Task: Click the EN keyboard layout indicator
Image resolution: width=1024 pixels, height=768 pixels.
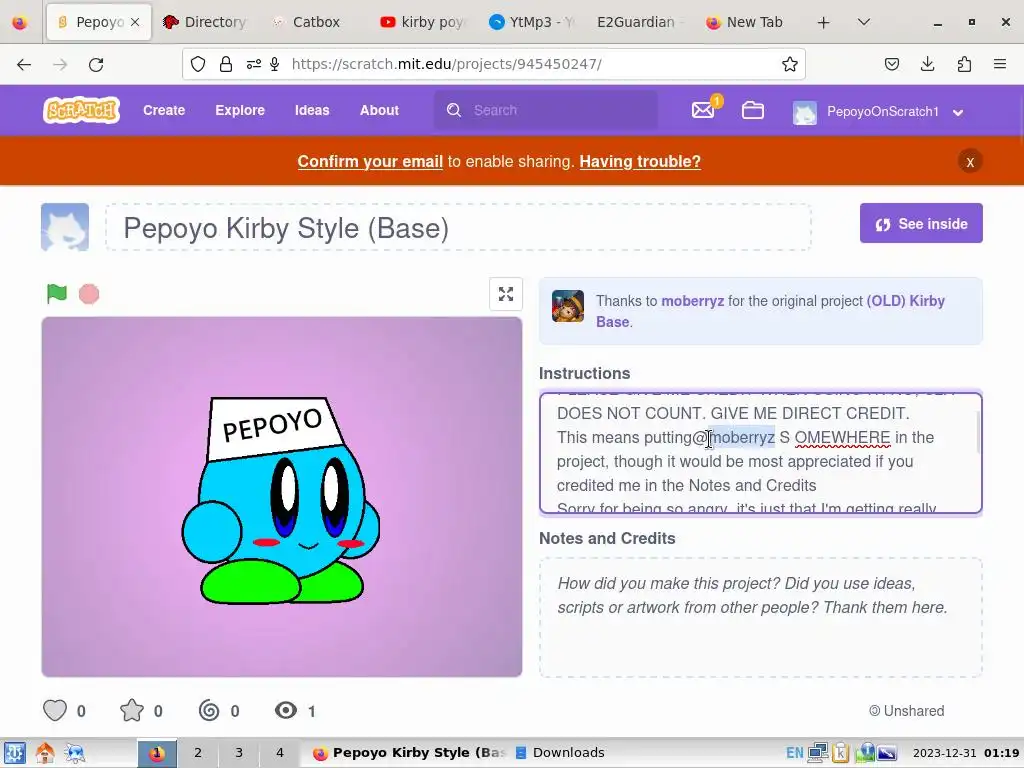Action: tap(795, 753)
